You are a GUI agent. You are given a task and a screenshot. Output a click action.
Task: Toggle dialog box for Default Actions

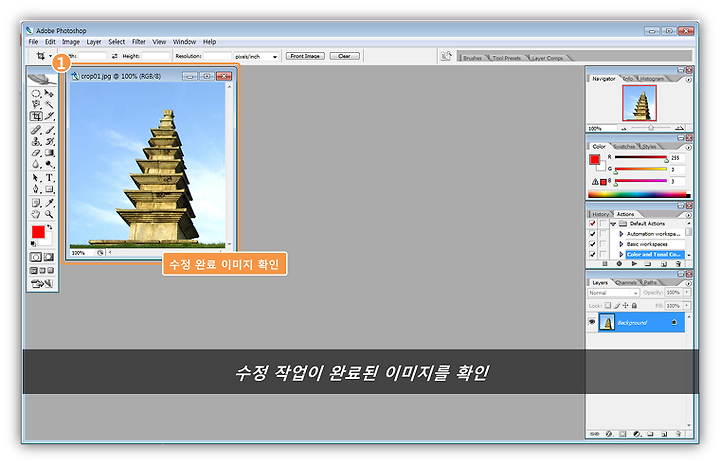click(602, 224)
